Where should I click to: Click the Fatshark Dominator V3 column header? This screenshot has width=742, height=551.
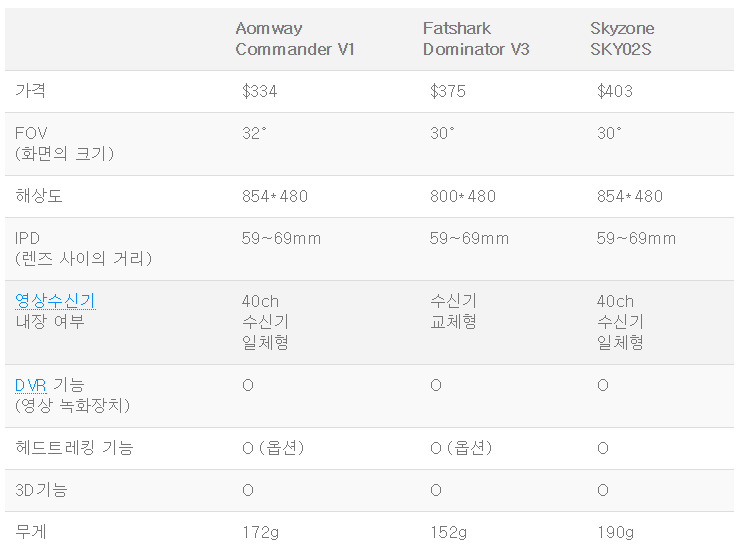[476, 39]
